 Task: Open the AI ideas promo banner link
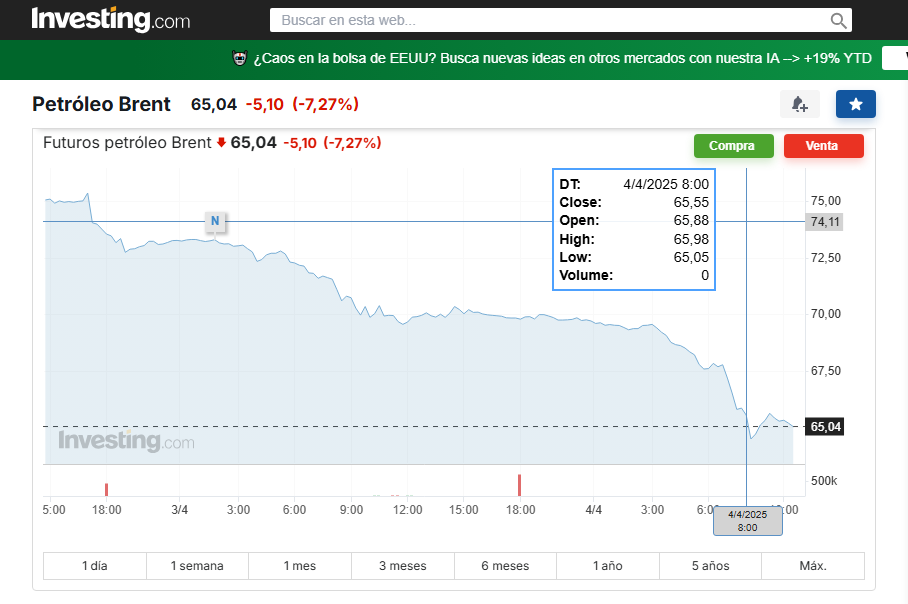coord(562,59)
